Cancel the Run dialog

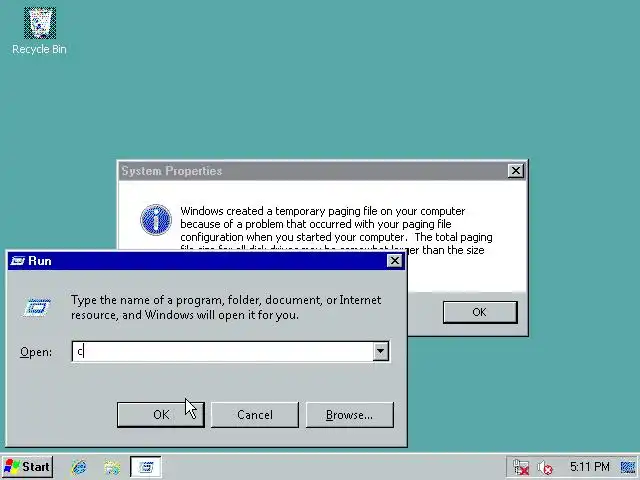tap(255, 415)
